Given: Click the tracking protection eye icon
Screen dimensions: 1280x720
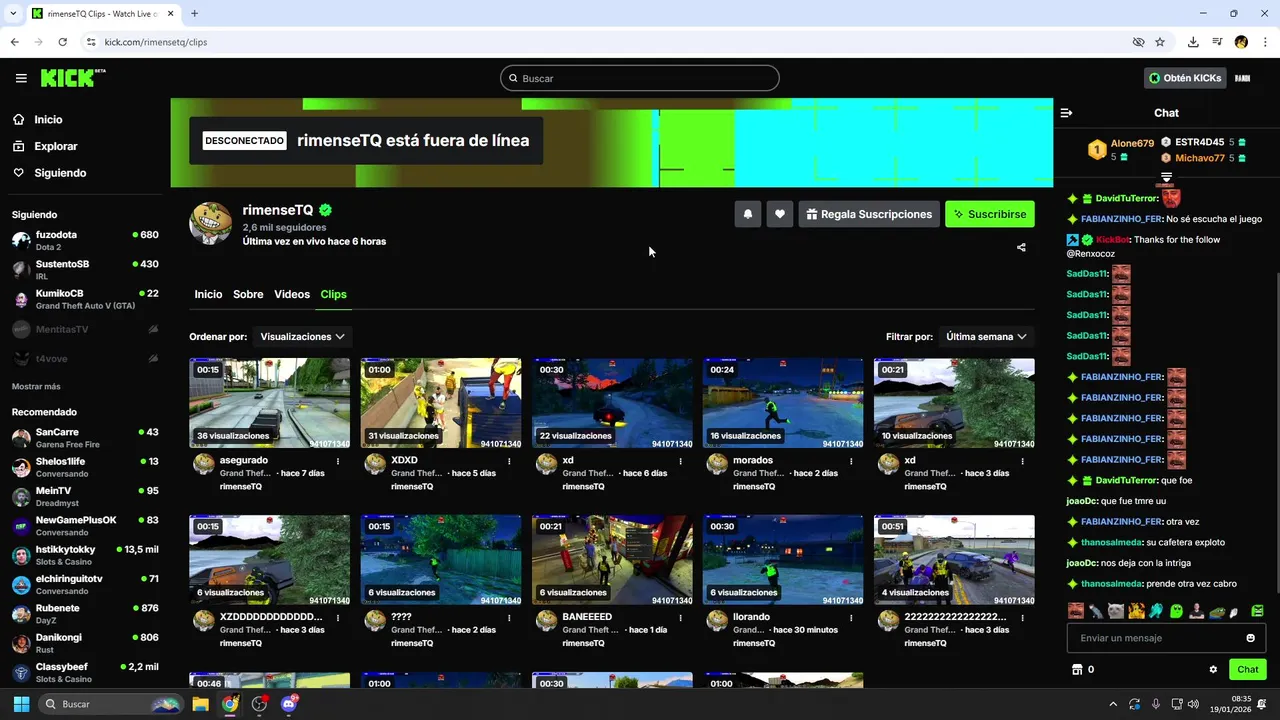Looking at the screenshot, I should 1138,42.
